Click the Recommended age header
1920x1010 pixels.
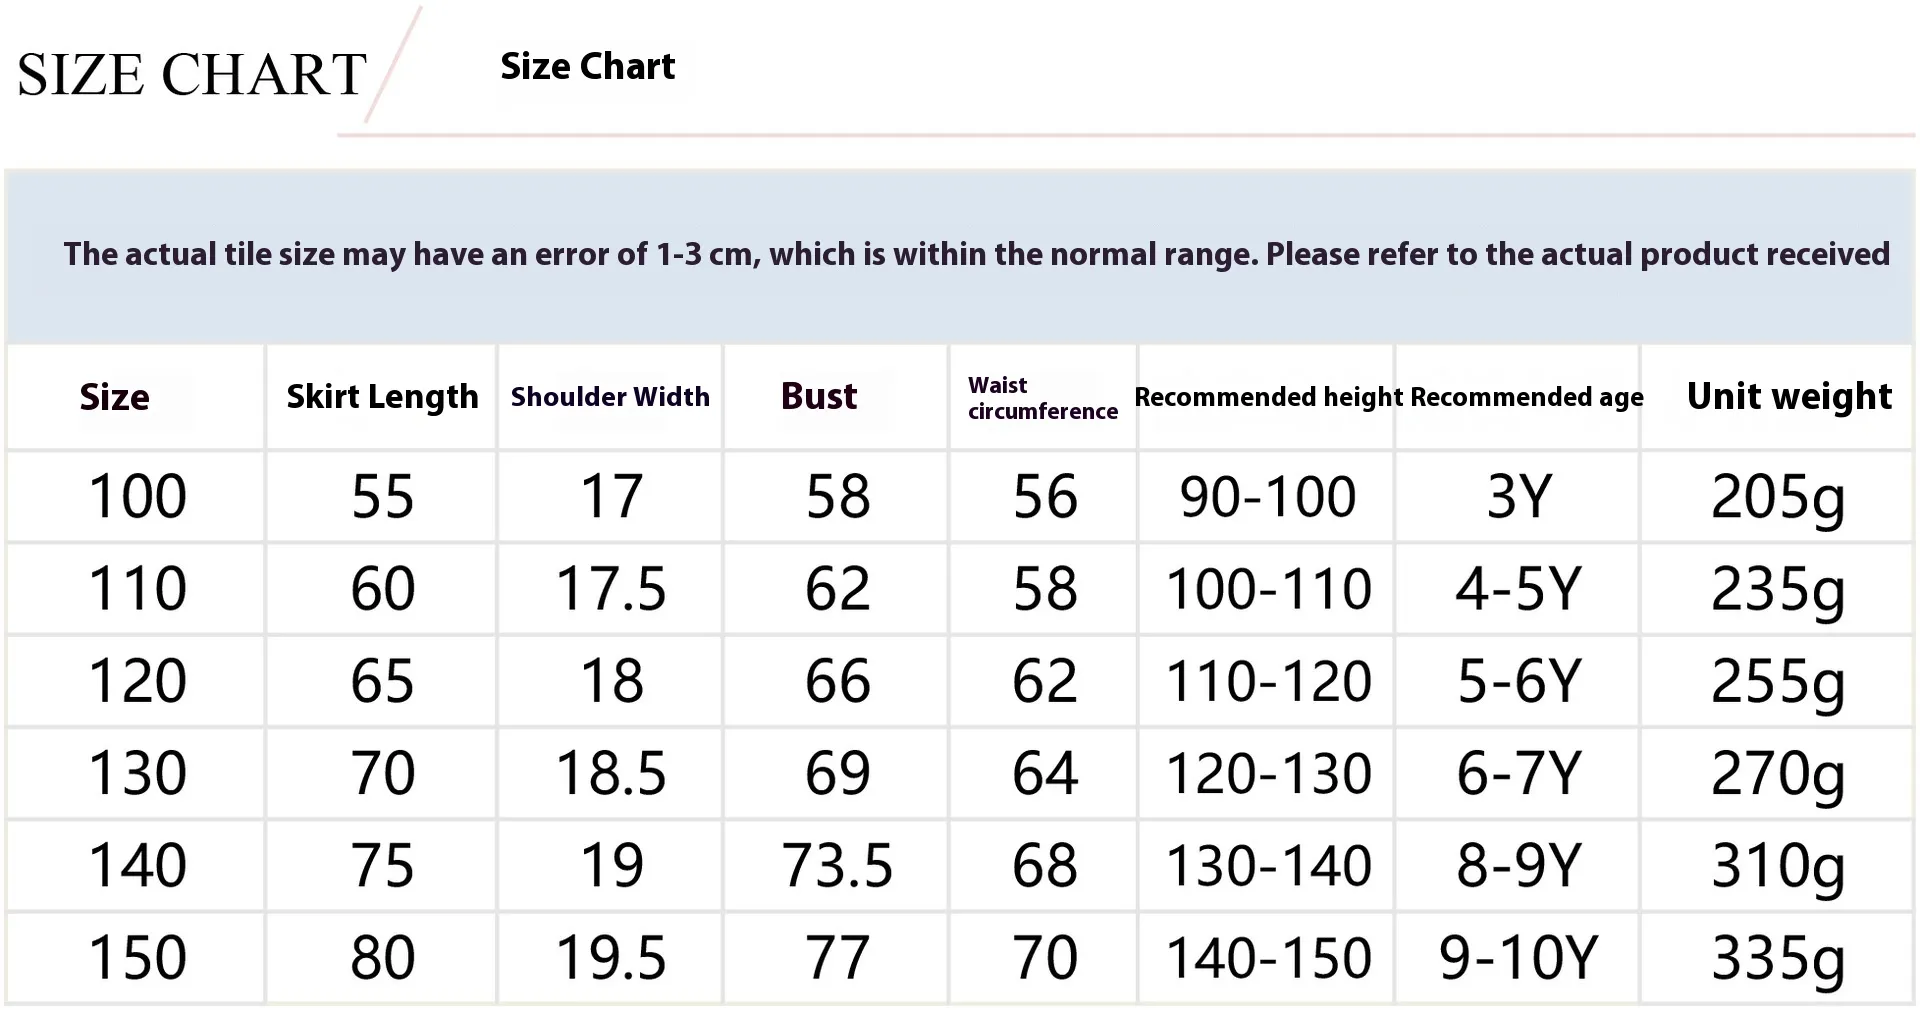[x=1526, y=397]
